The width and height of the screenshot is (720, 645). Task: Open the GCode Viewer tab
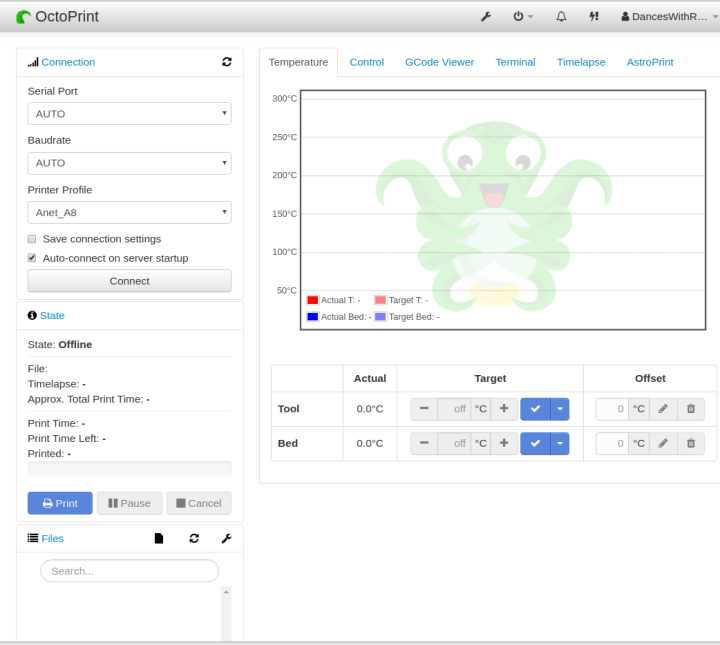(x=439, y=62)
